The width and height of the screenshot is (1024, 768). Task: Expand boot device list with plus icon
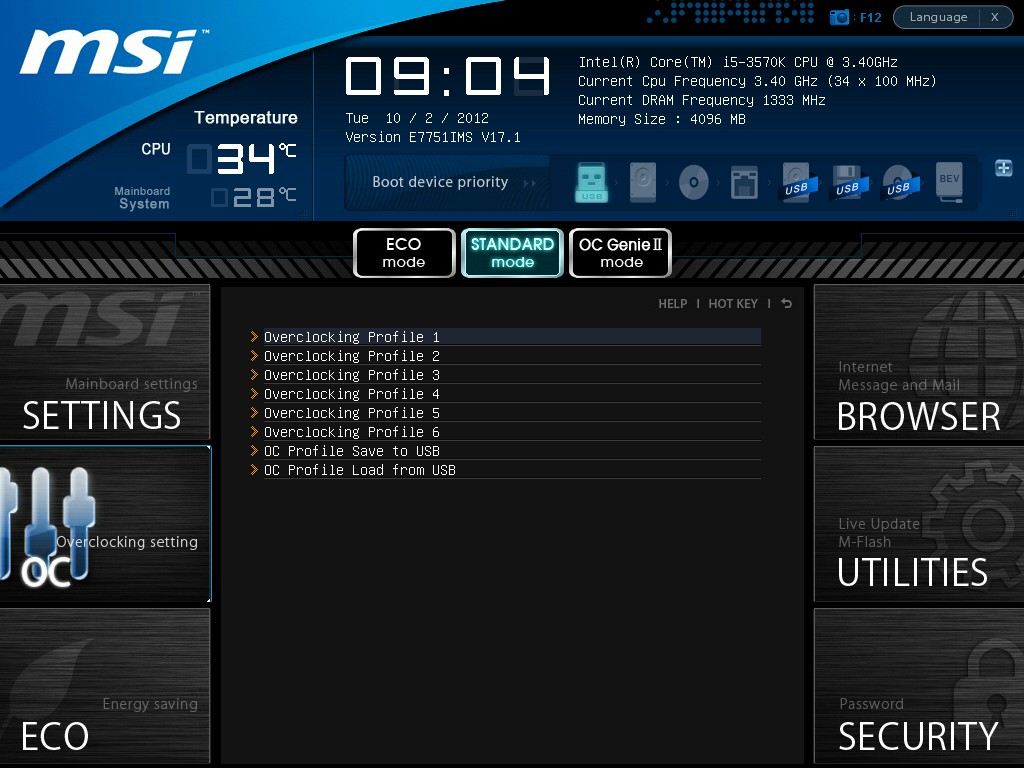click(x=1003, y=168)
